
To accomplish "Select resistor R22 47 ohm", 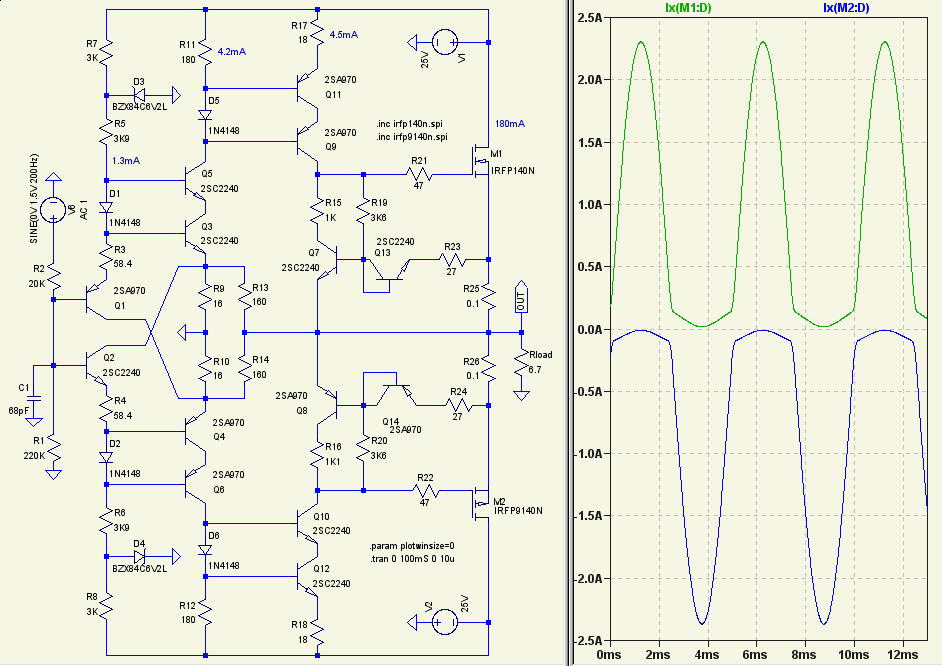I will [x=425, y=491].
